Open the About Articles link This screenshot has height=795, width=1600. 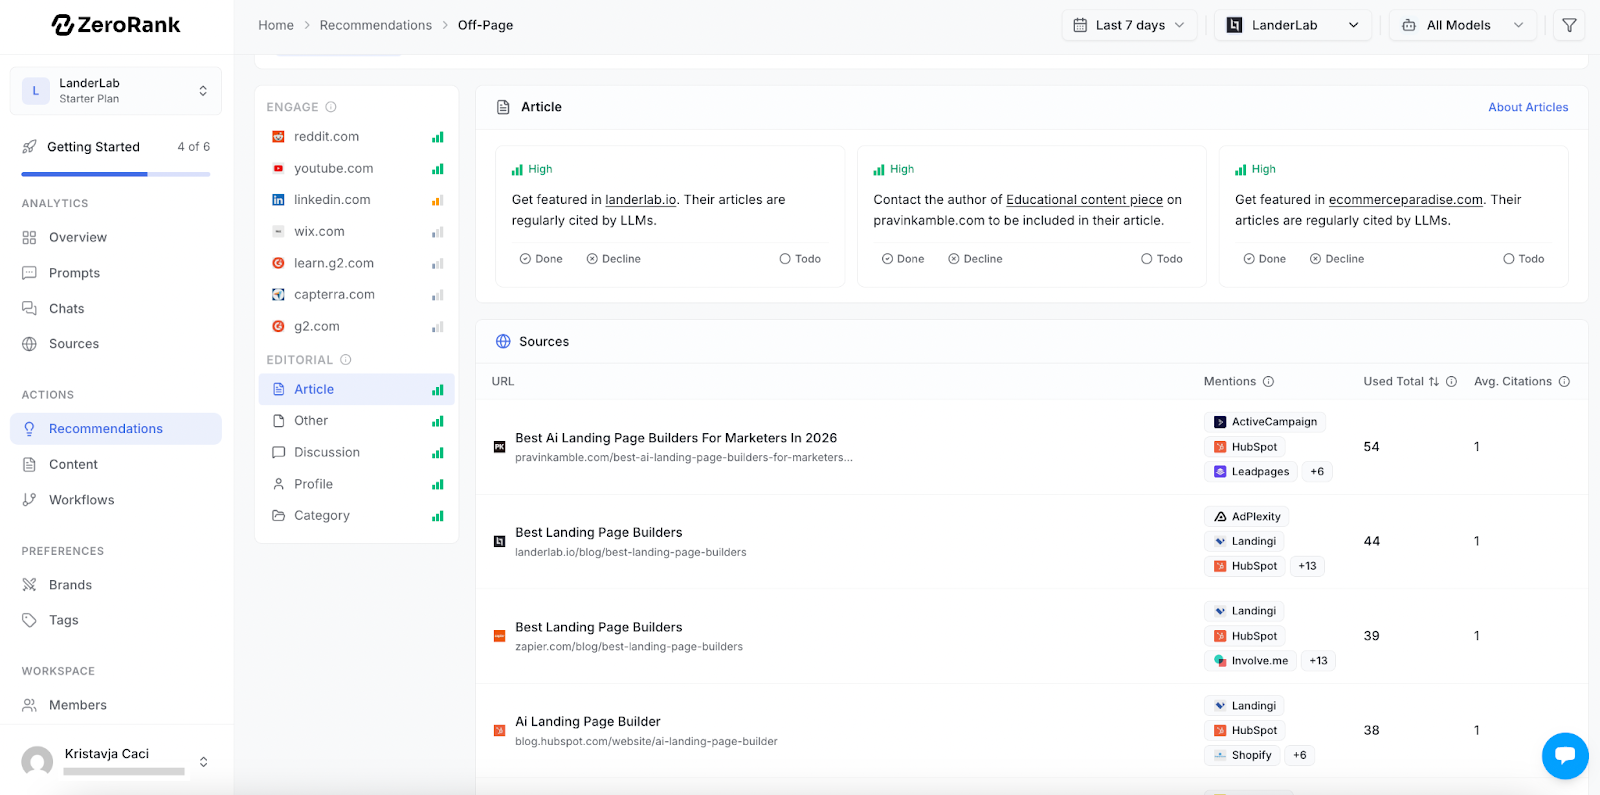[x=1528, y=107]
